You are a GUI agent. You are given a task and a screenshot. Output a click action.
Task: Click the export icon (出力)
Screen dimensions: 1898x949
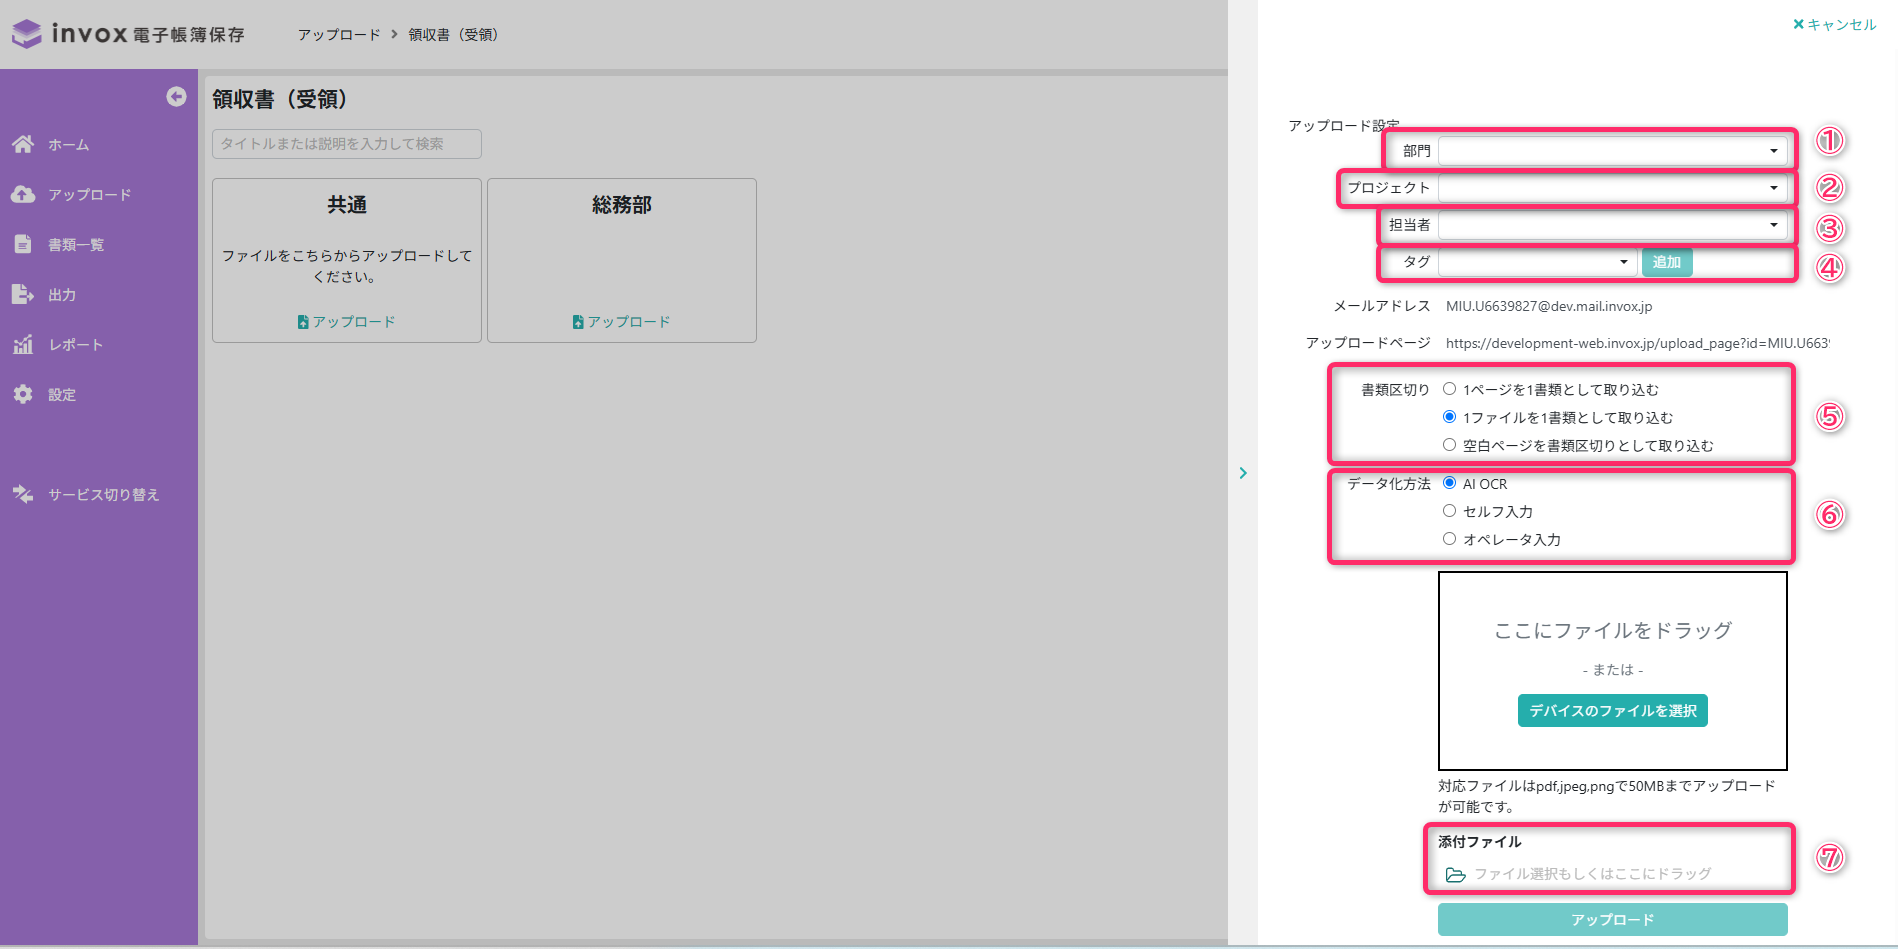23,294
